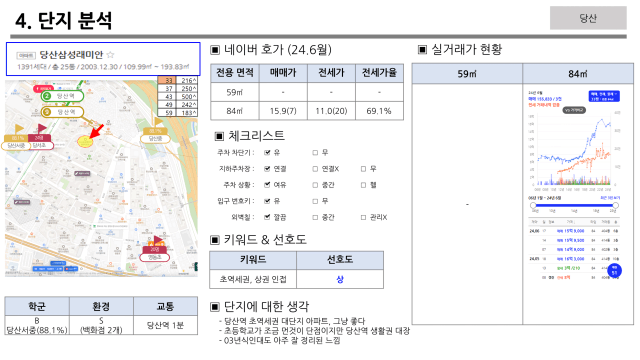Open the blue 매매/전세 type dropdown on chart
Screen dimensions: 640x360
(x=604, y=96)
